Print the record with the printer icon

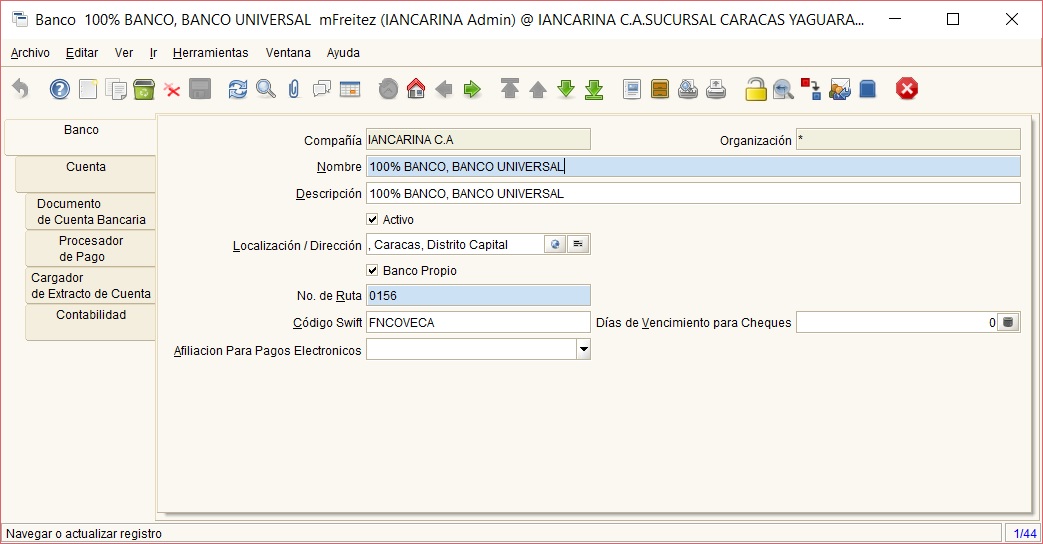pos(716,88)
